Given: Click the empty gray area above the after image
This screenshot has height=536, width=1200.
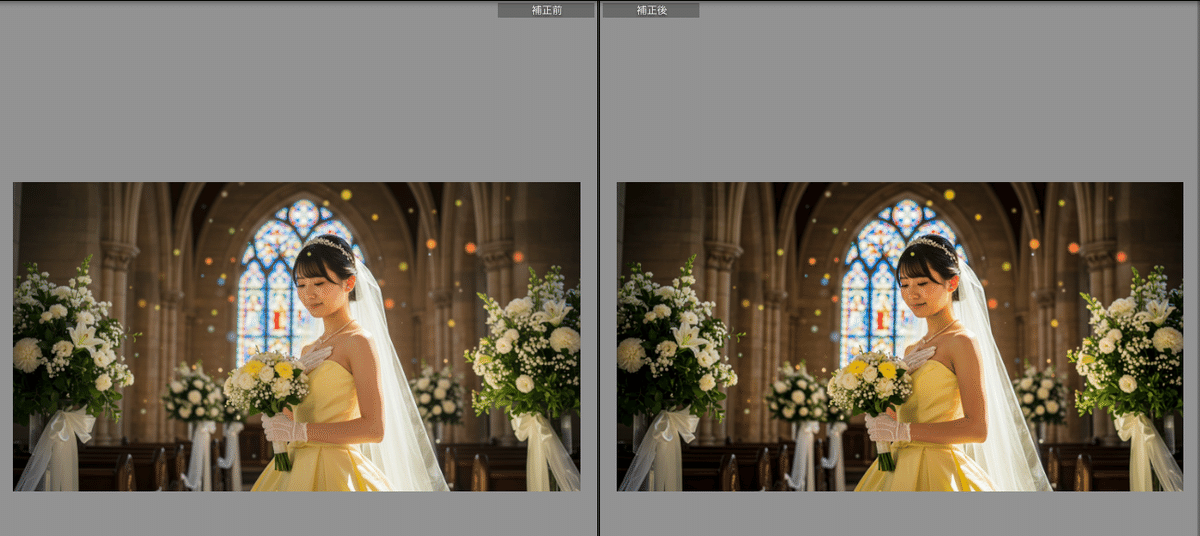Looking at the screenshot, I should point(900,100).
